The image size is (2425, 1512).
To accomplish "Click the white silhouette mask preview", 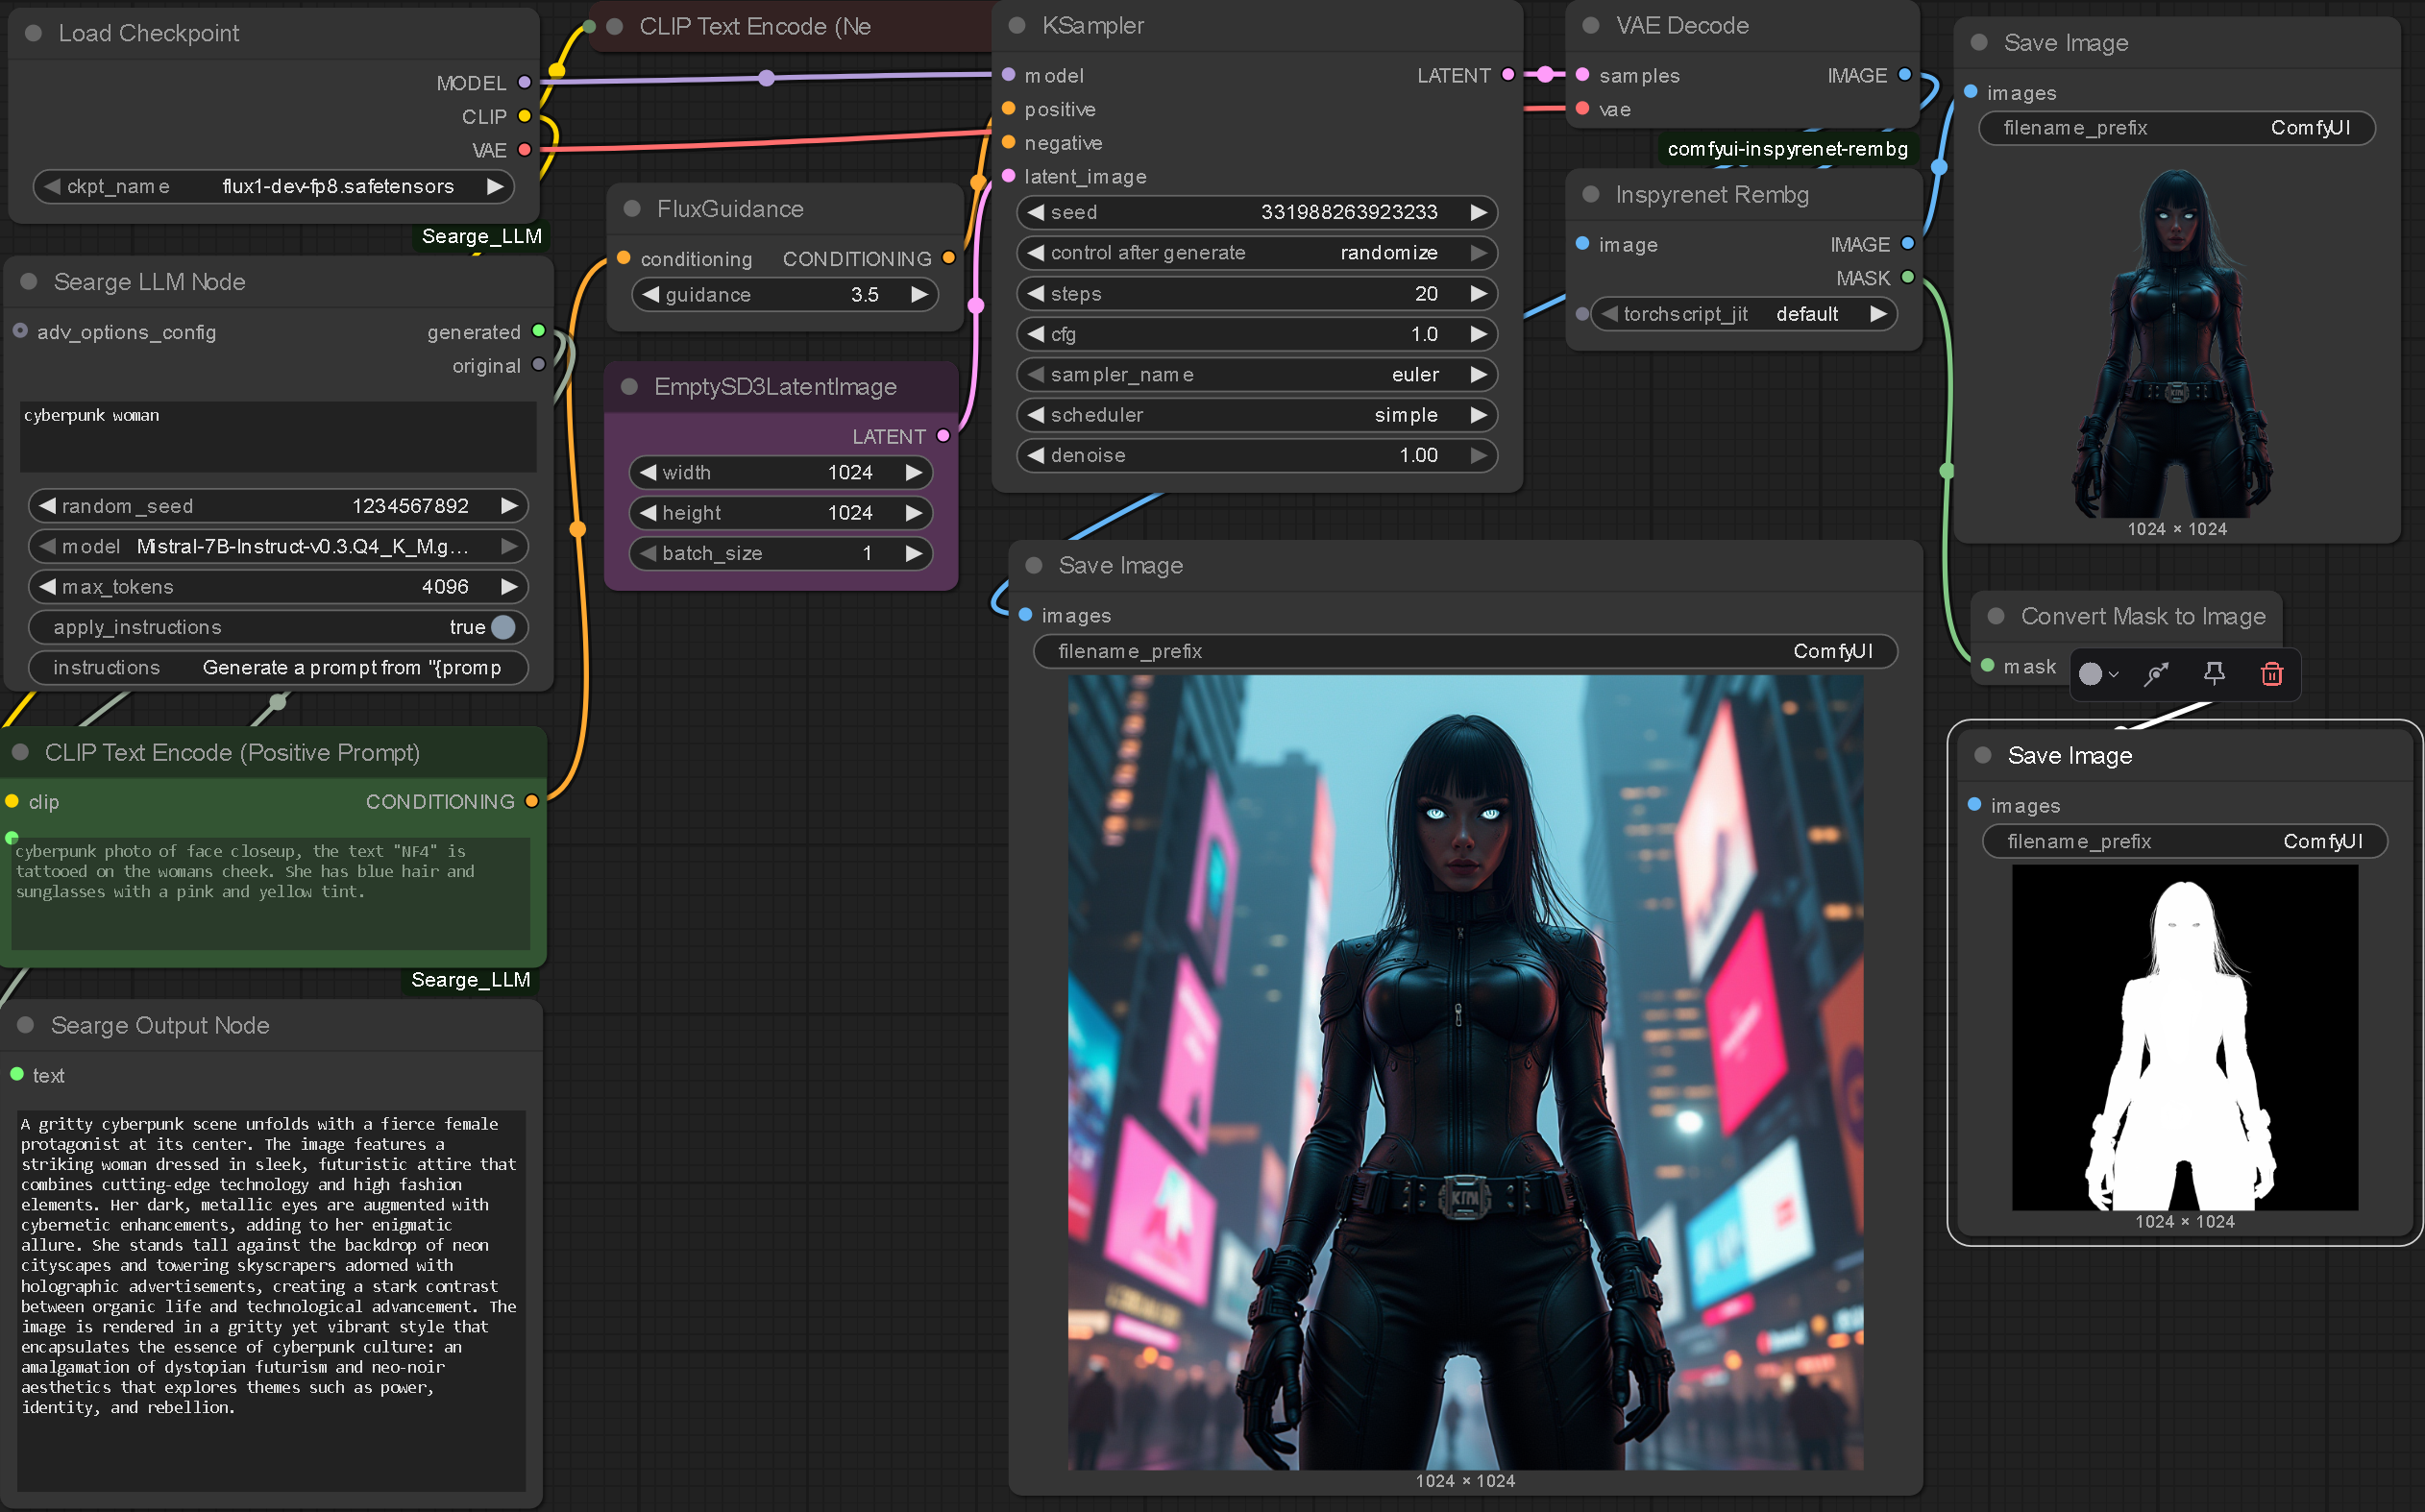I will [x=2184, y=1038].
